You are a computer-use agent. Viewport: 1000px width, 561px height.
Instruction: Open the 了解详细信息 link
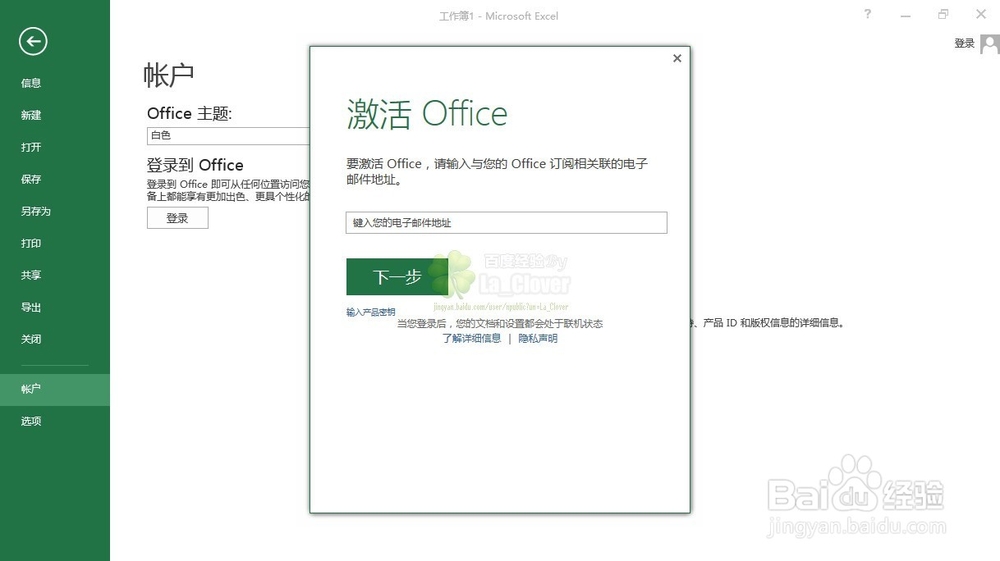coord(472,338)
